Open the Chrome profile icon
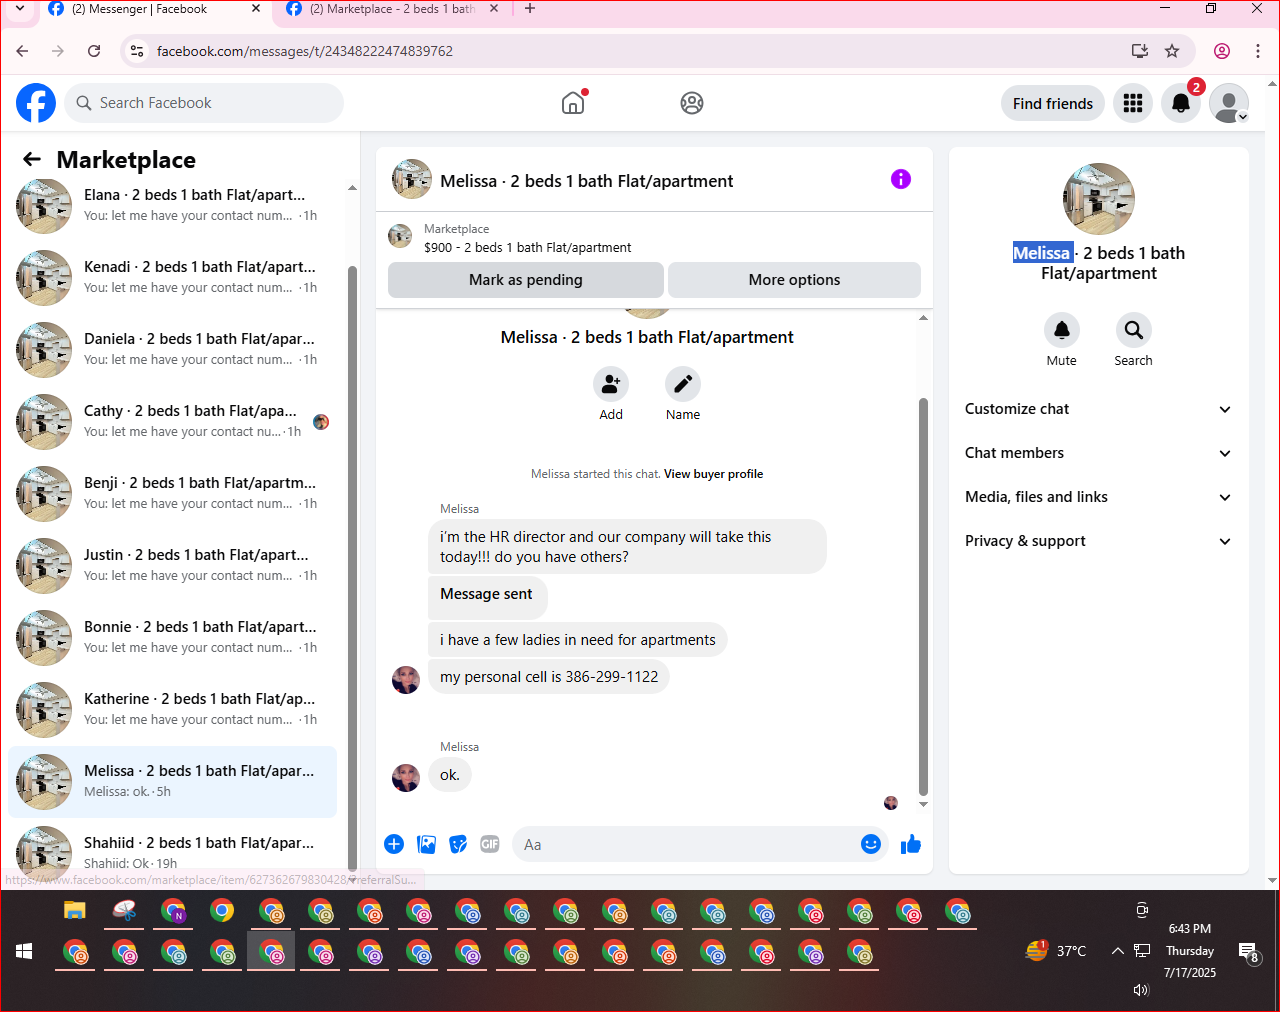Viewport: 1280px width, 1012px height. coord(1222,51)
